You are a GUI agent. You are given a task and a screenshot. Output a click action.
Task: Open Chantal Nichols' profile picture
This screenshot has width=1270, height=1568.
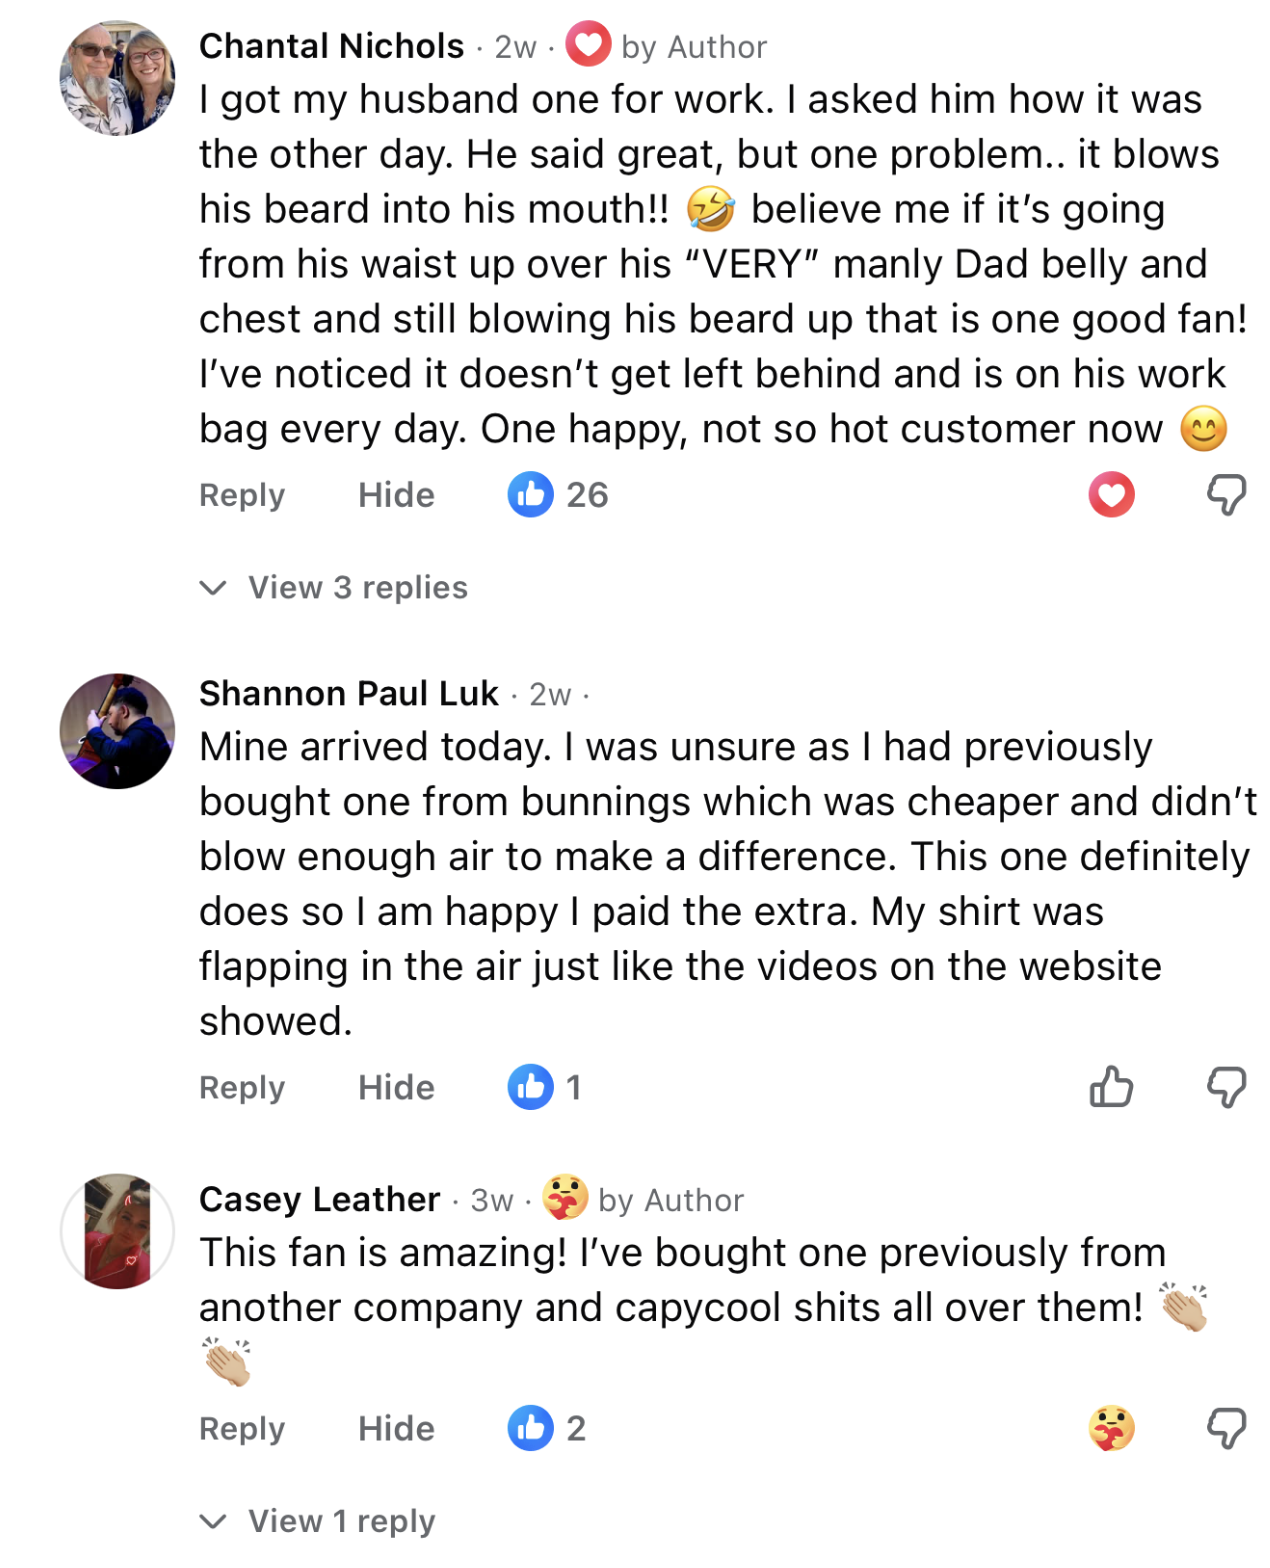coord(117,78)
